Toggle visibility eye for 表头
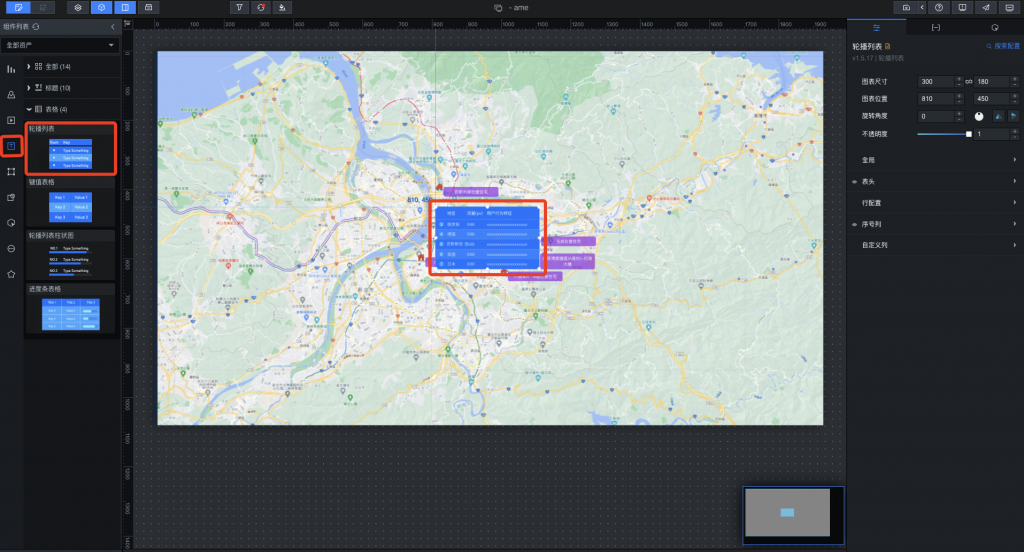This screenshot has width=1024, height=552. click(x=854, y=182)
